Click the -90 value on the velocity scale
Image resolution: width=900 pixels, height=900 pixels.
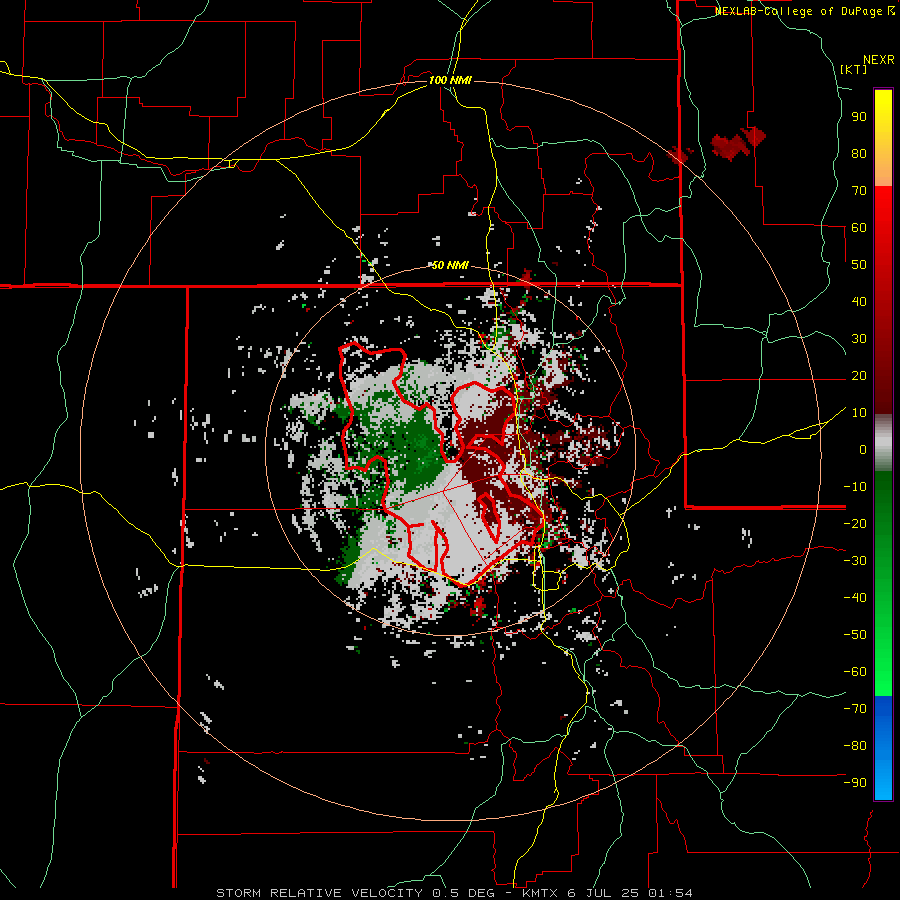(x=855, y=783)
